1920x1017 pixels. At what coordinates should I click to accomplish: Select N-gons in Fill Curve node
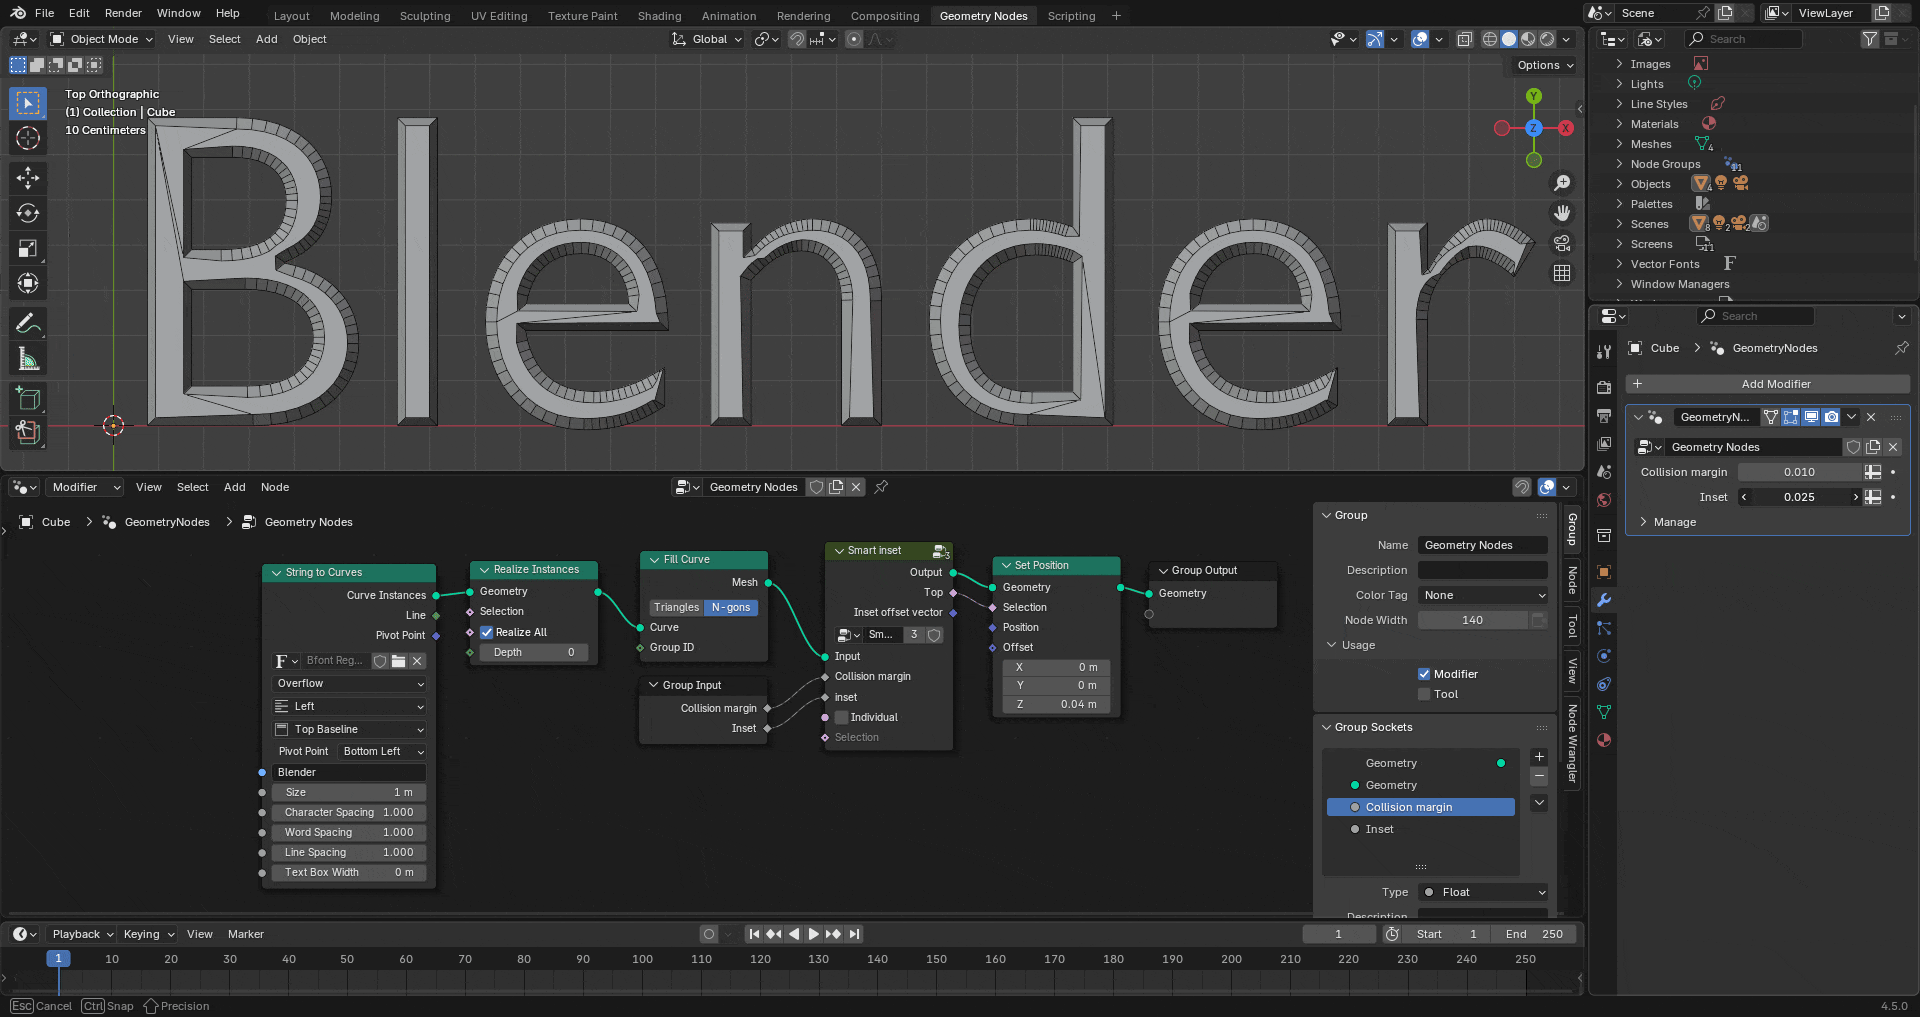coord(731,608)
